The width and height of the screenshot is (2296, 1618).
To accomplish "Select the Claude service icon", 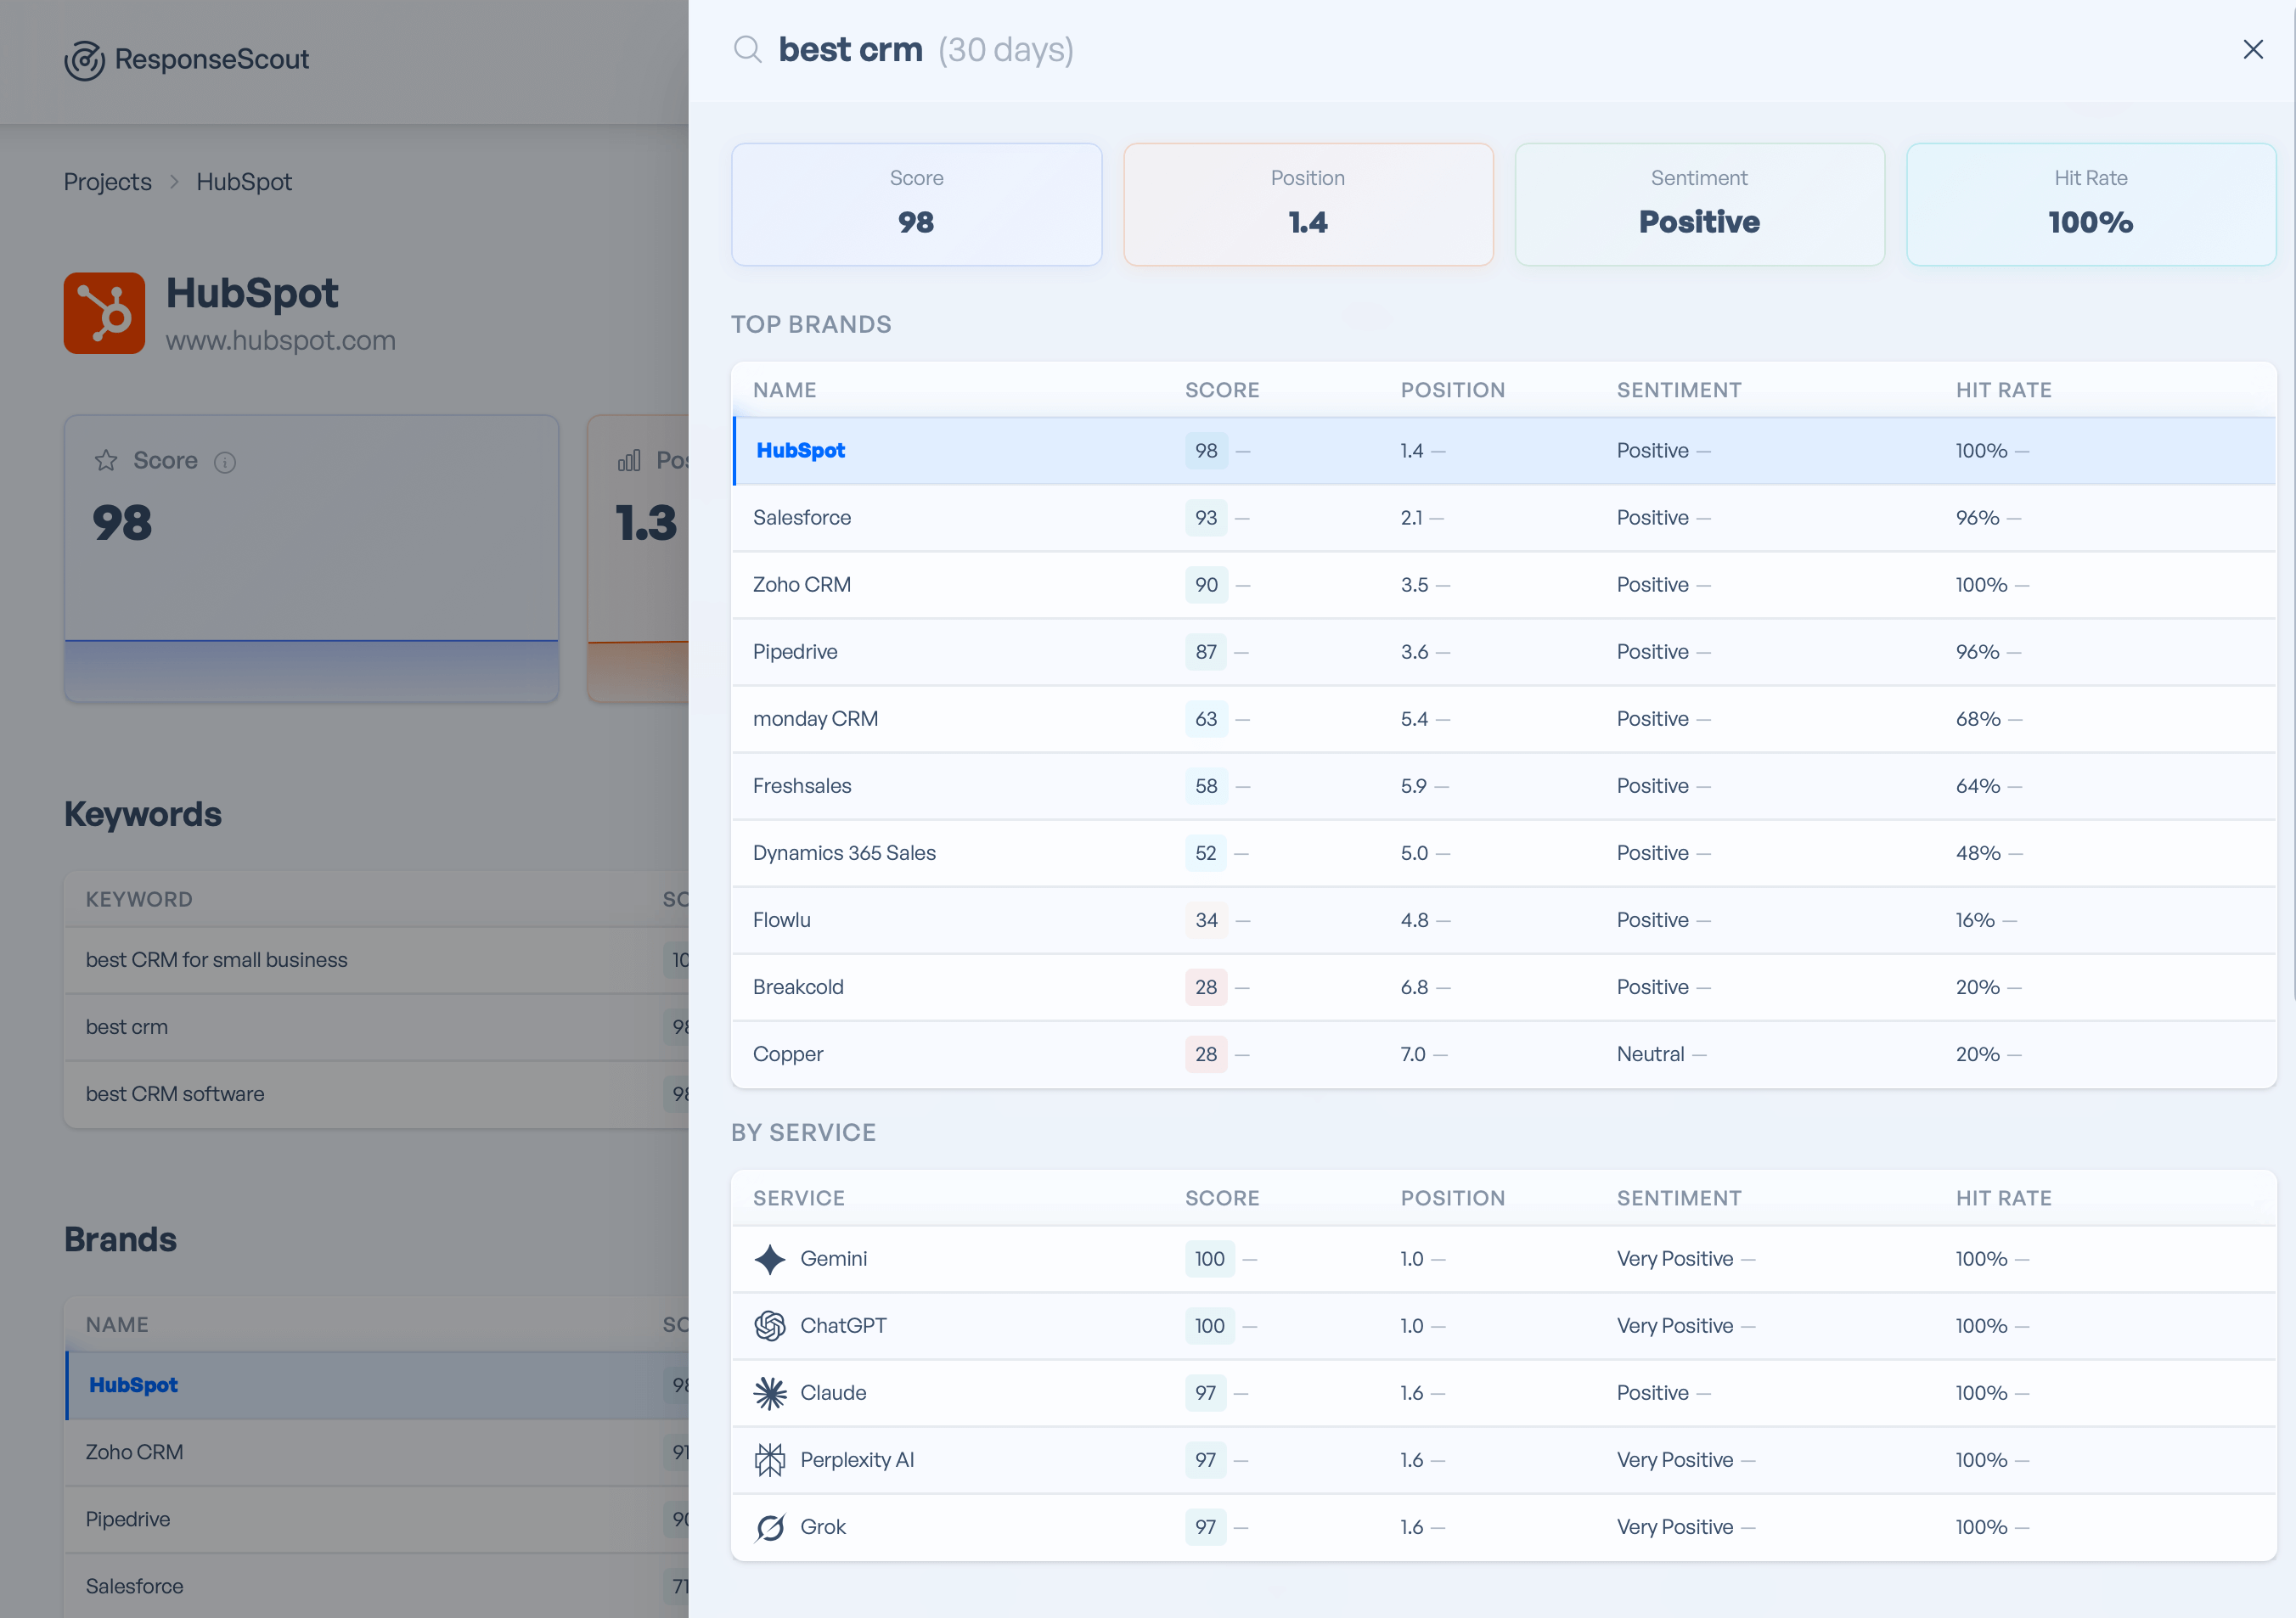I will click(770, 1392).
